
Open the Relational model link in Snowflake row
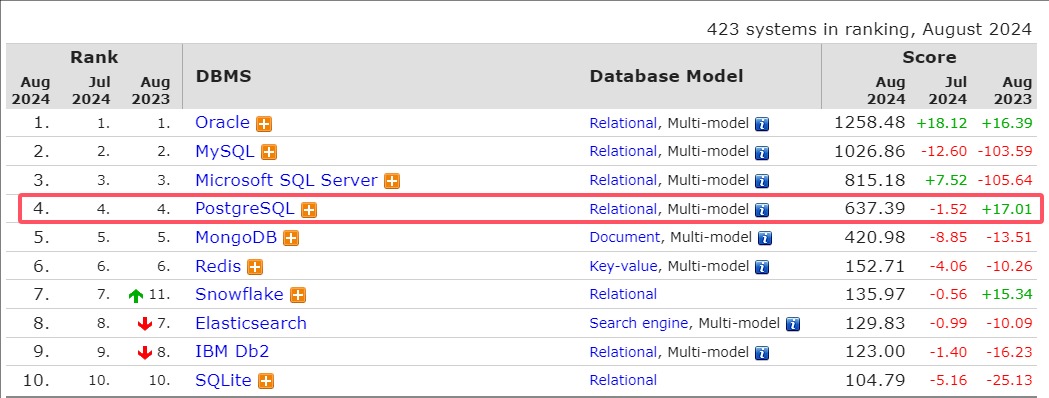(623, 294)
